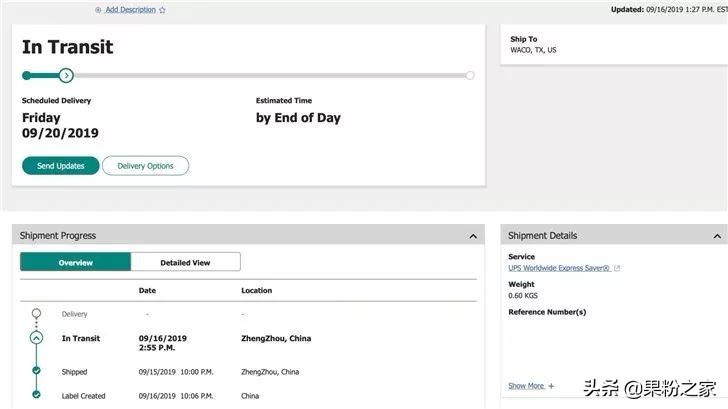Click the Friday 09/20/2019 scheduled delivery date
The width and height of the screenshot is (728, 409).
click(60, 125)
